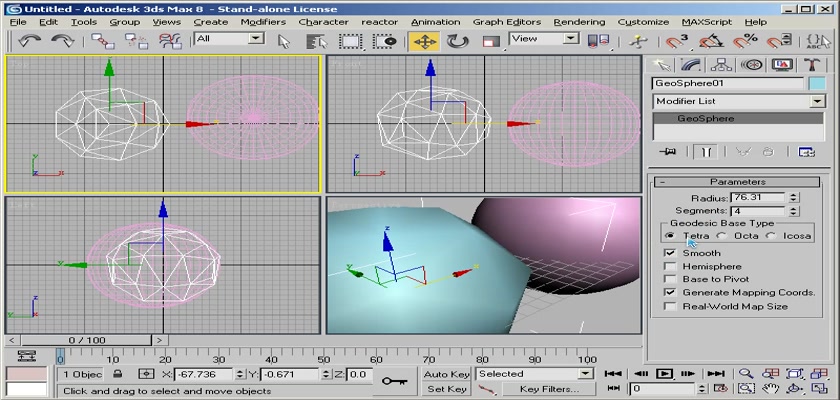840x400 pixels.
Task: Click the Pan View hand icon
Action: tap(770, 388)
